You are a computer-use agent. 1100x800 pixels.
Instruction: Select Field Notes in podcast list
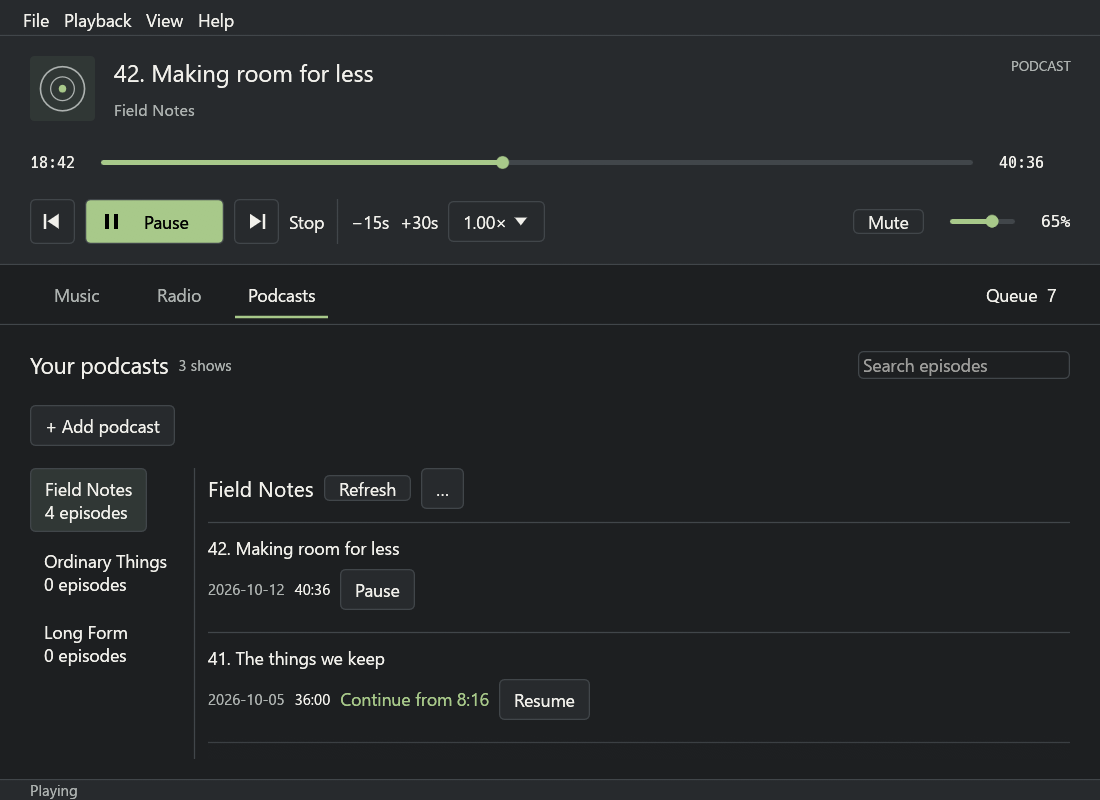[x=88, y=500]
